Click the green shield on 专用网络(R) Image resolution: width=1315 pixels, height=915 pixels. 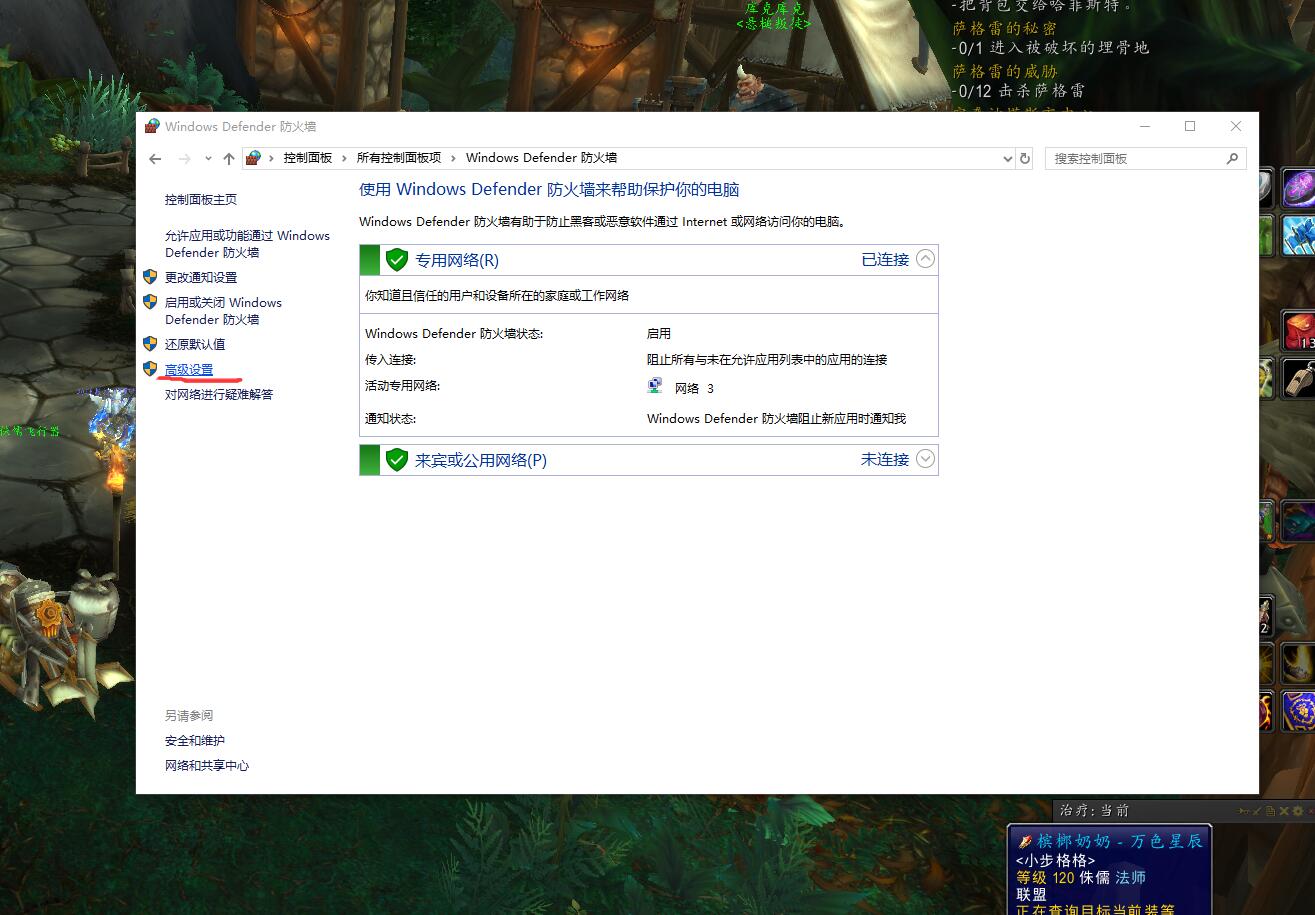pos(397,260)
